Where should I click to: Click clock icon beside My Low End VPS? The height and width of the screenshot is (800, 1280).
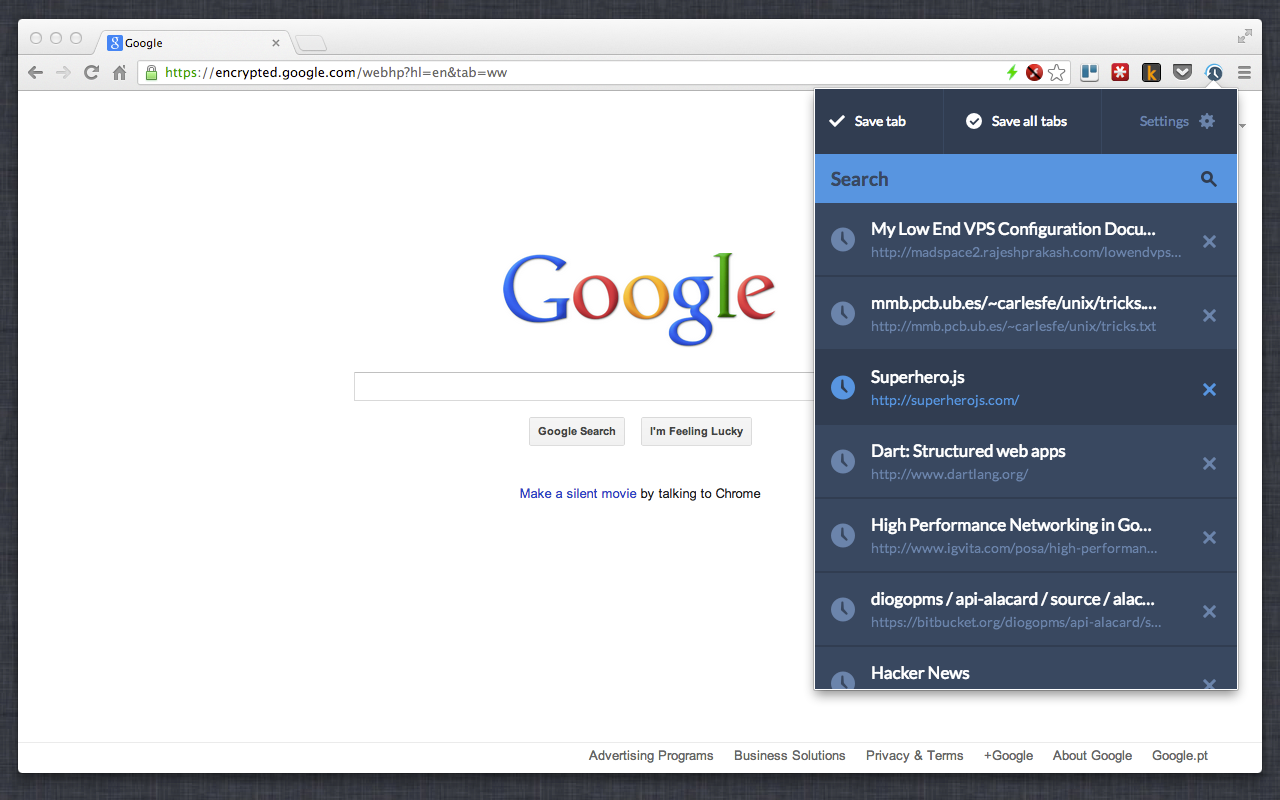coord(843,240)
